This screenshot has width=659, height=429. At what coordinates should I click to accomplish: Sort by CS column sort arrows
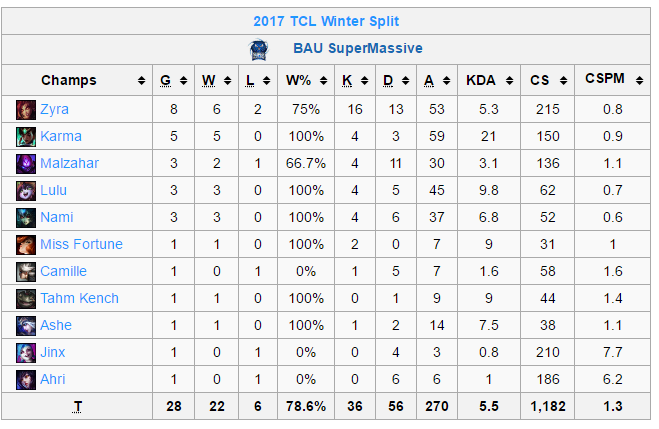[563, 81]
